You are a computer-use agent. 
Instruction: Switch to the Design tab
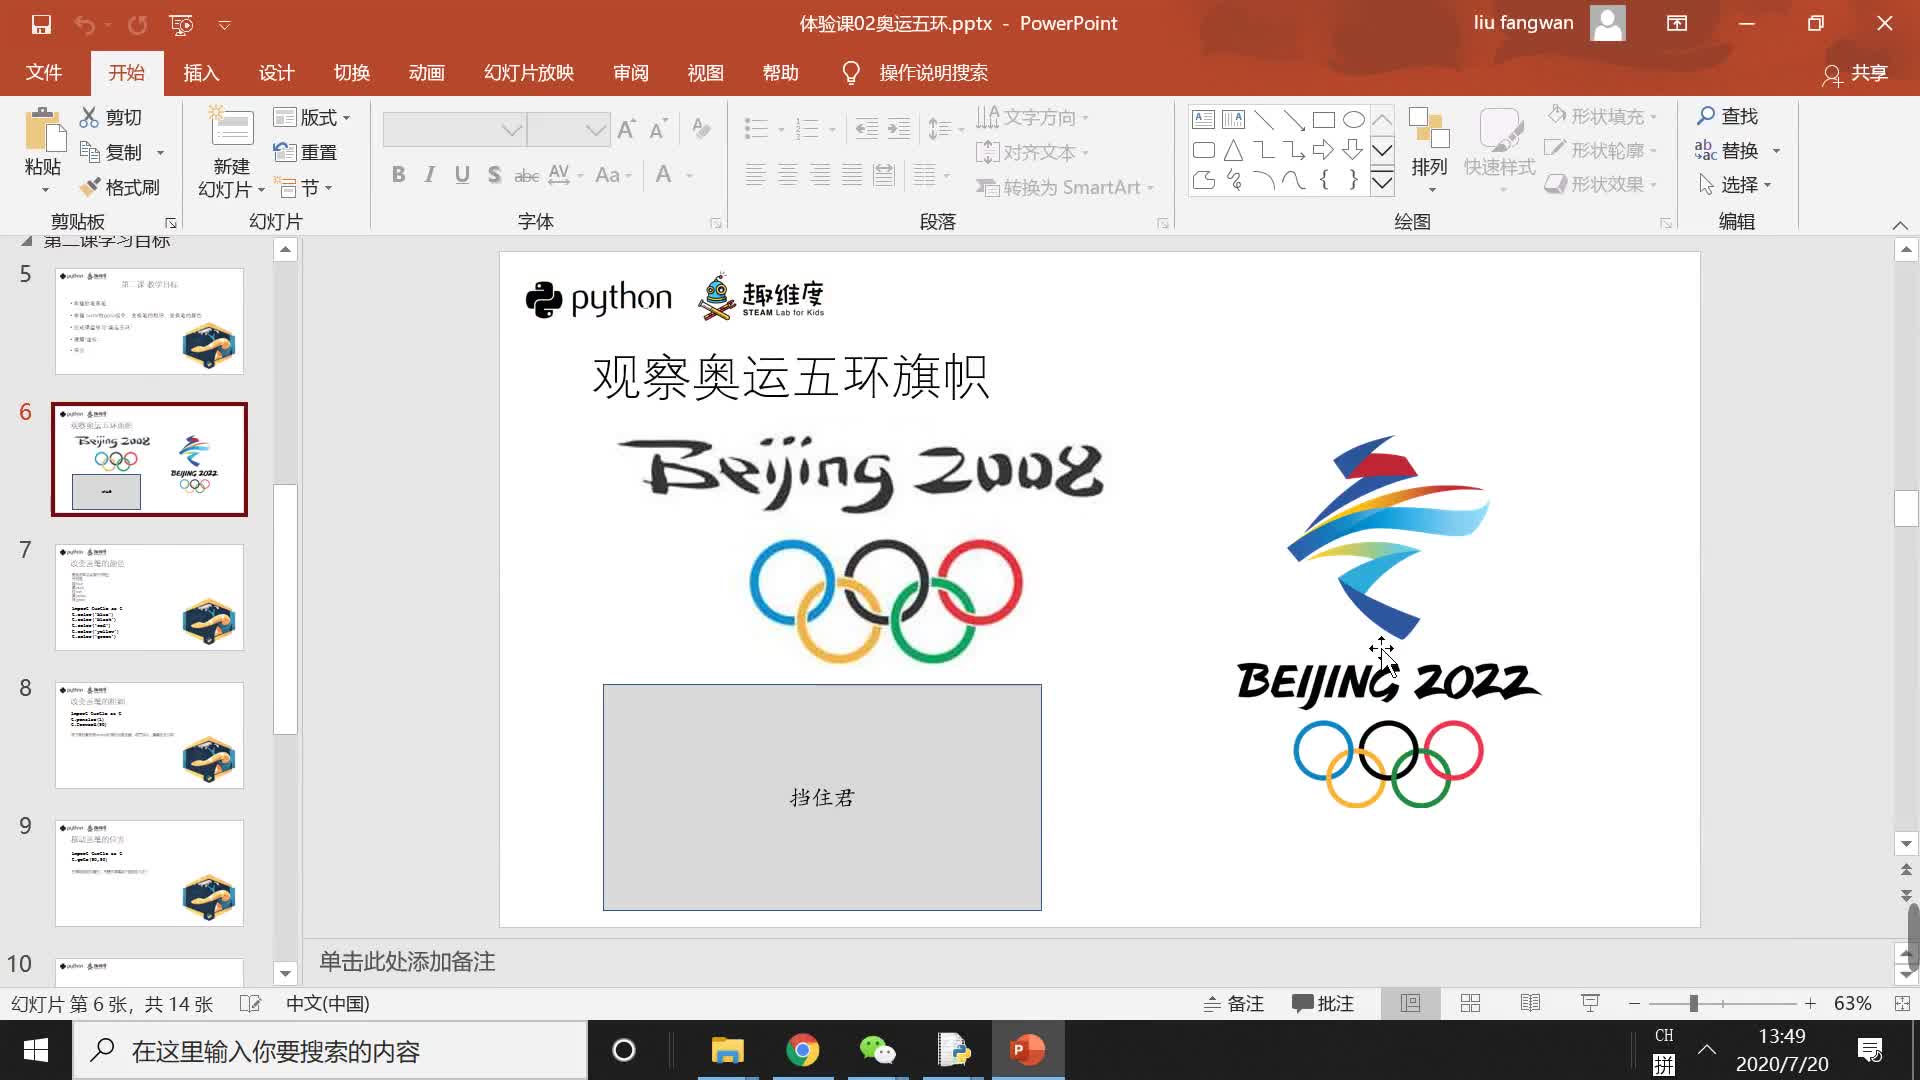pos(276,73)
